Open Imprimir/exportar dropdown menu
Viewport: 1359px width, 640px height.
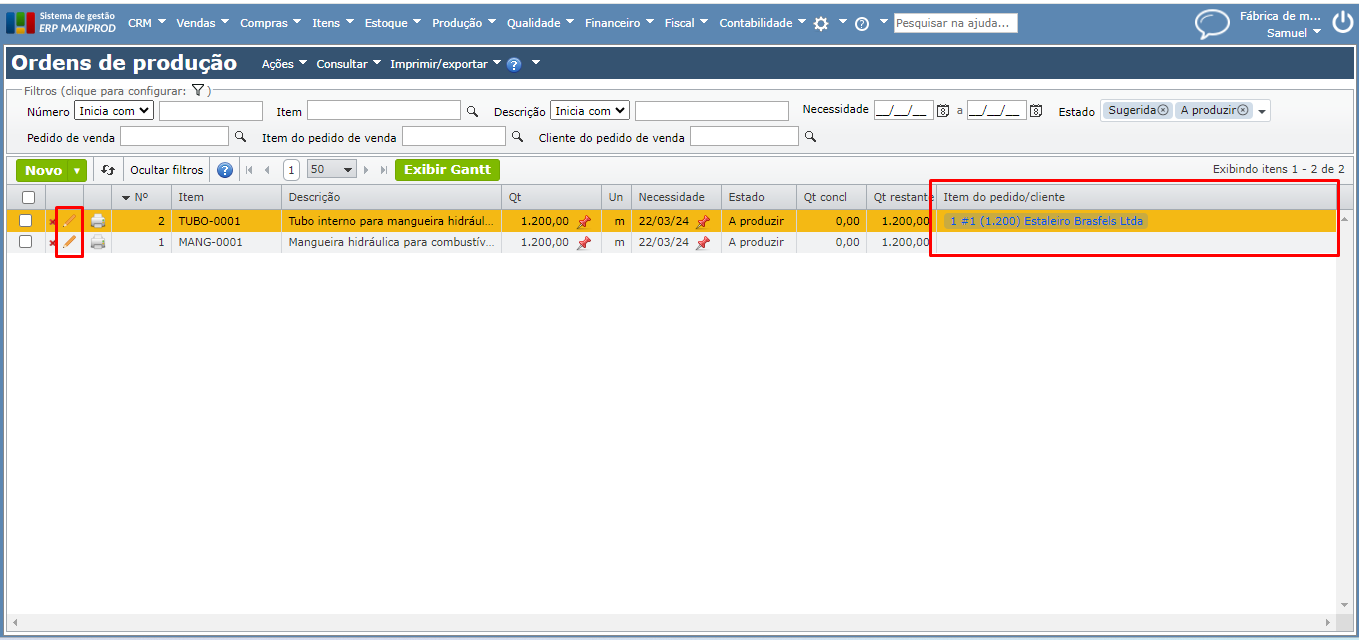tap(446, 64)
